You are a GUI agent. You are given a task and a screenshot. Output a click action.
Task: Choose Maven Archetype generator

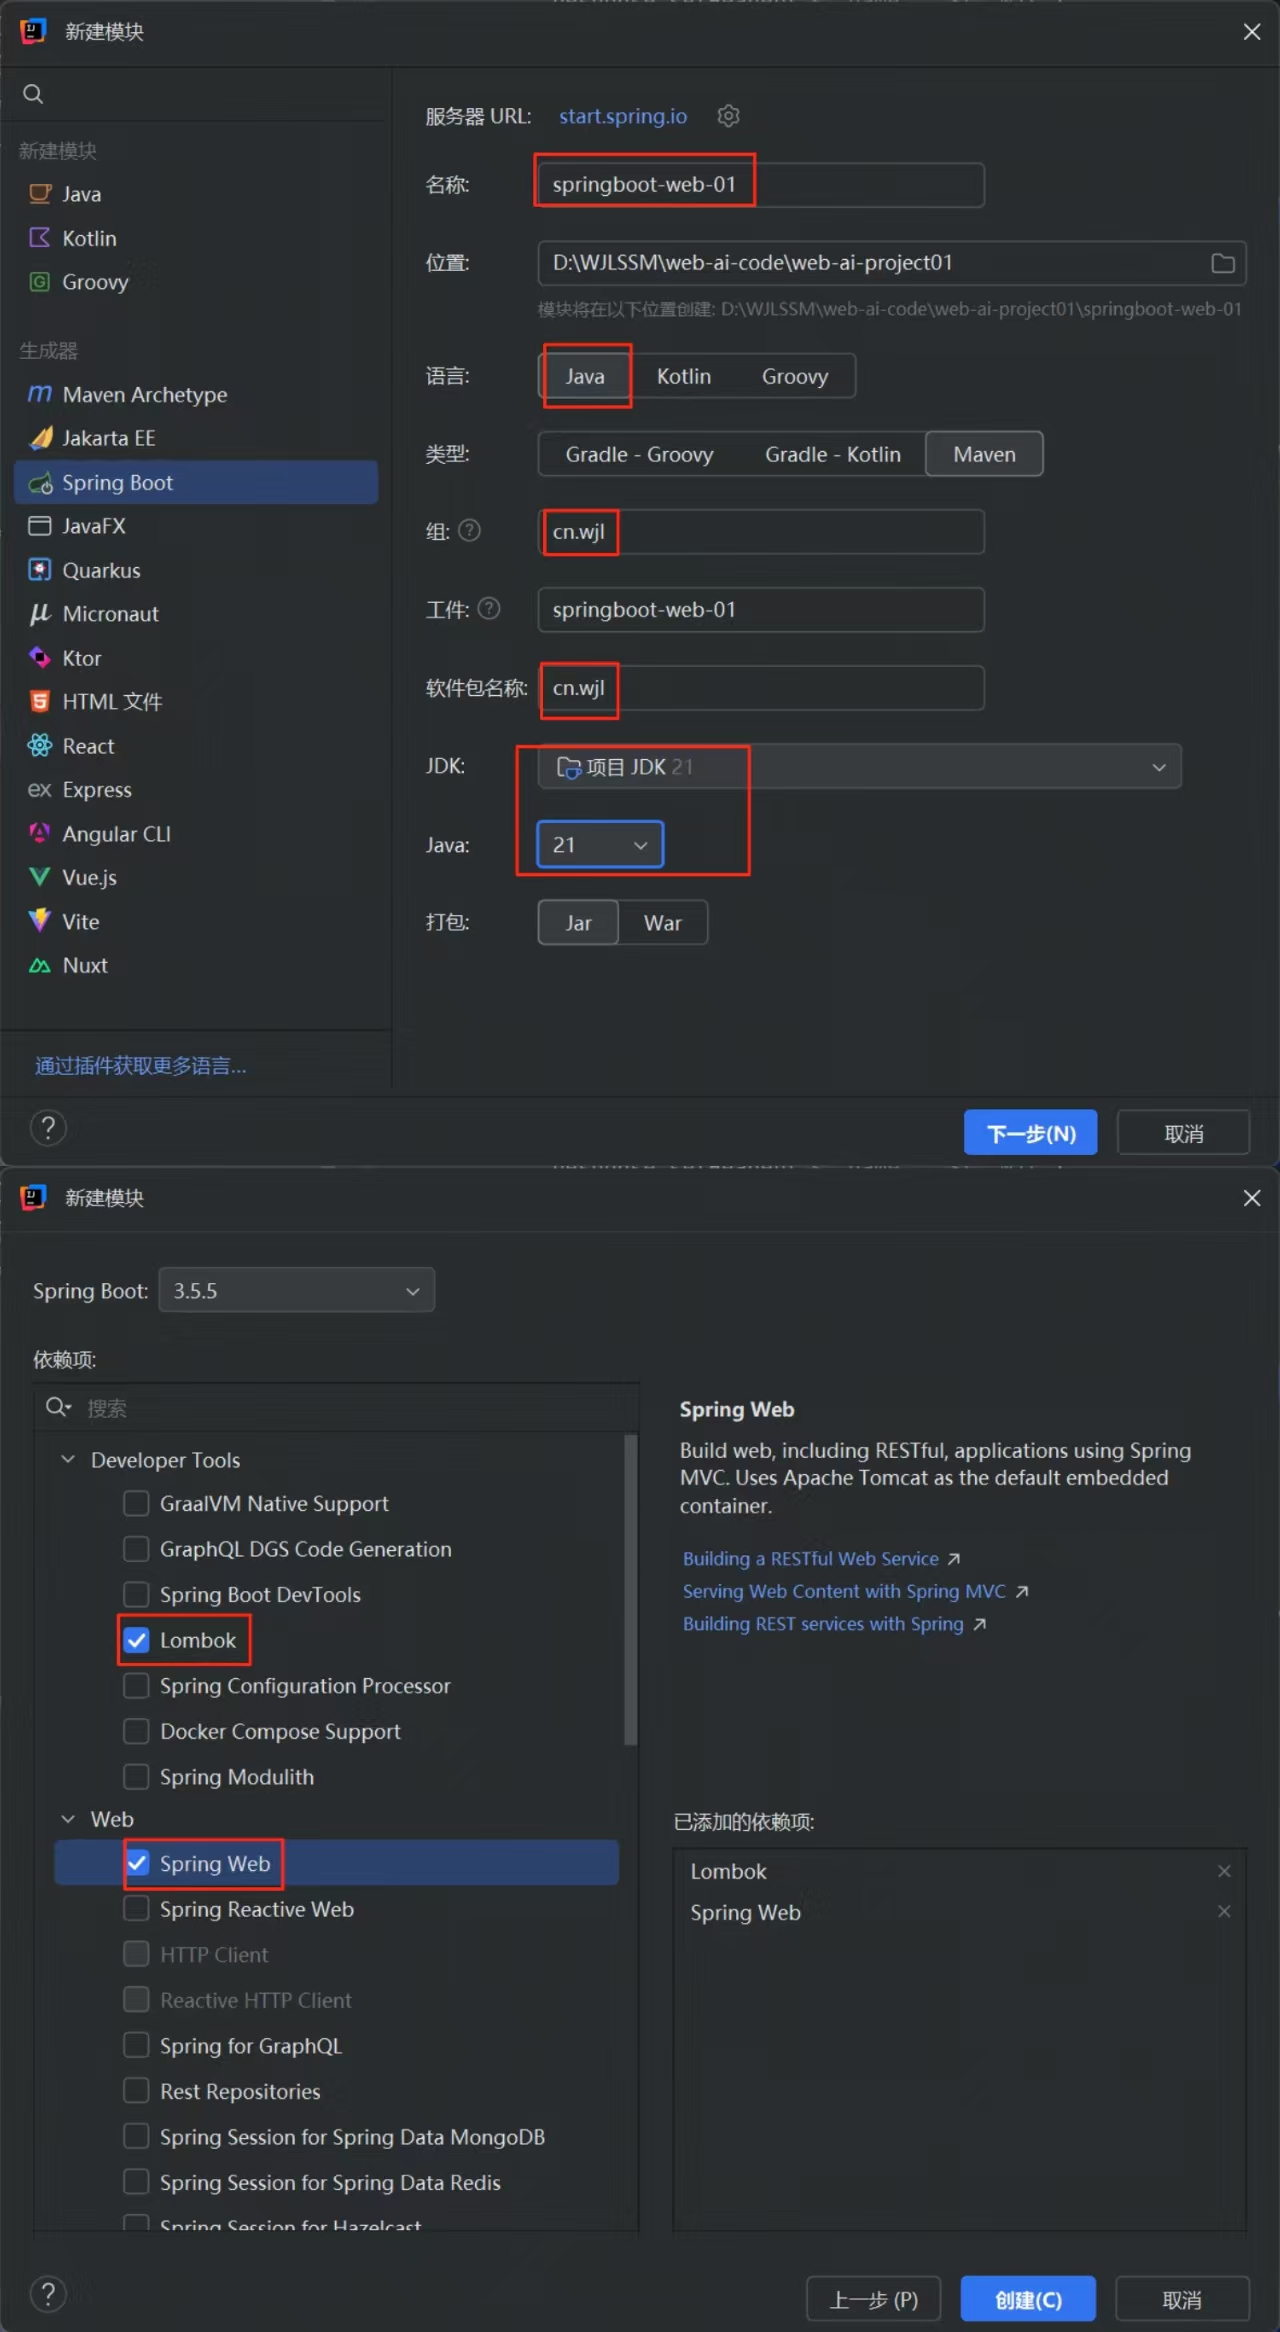point(198,395)
